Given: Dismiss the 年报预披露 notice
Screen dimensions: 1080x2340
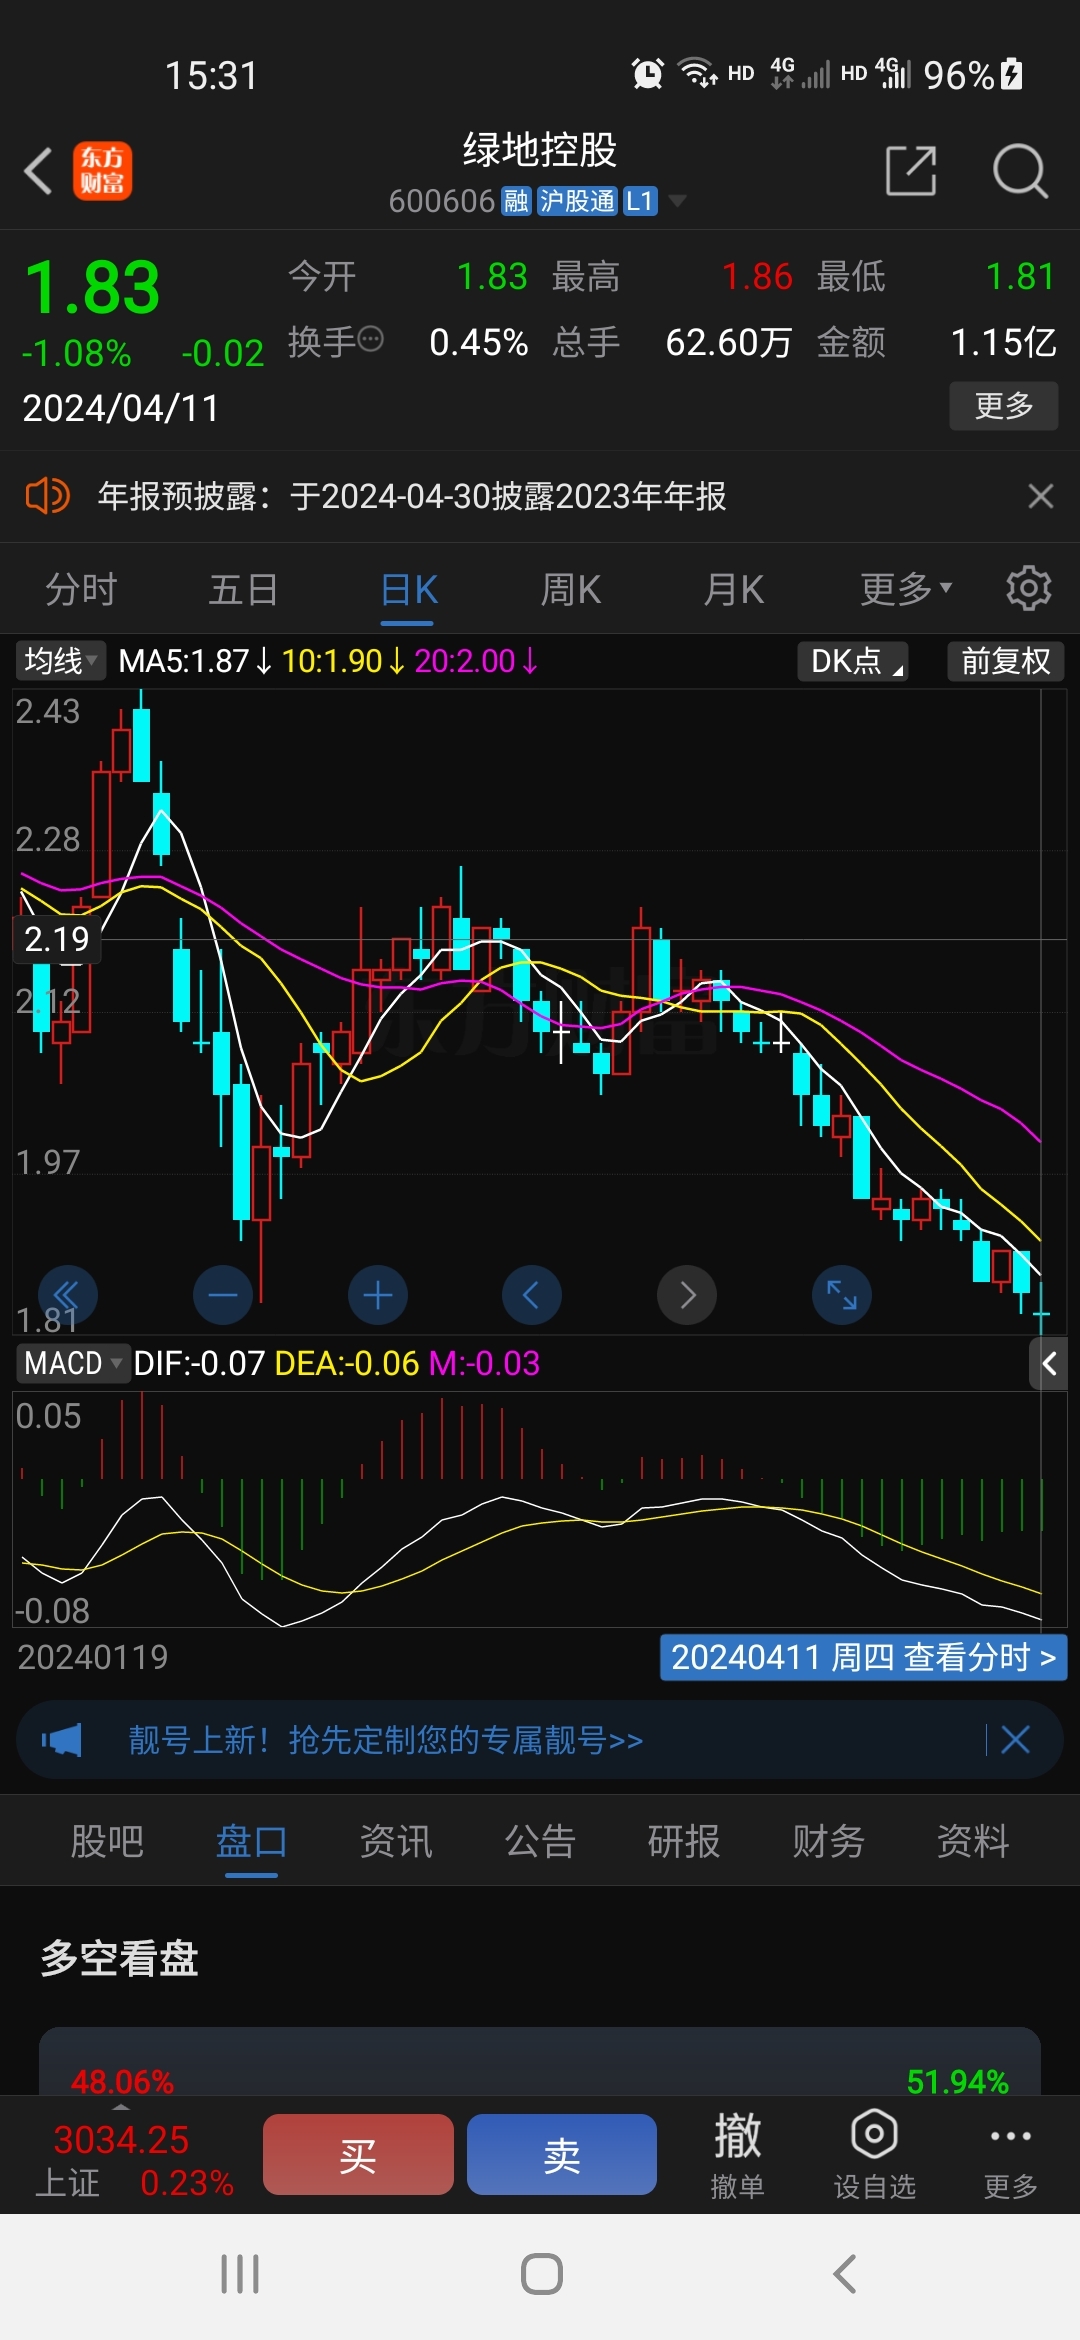Looking at the screenshot, I should 1041,496.
